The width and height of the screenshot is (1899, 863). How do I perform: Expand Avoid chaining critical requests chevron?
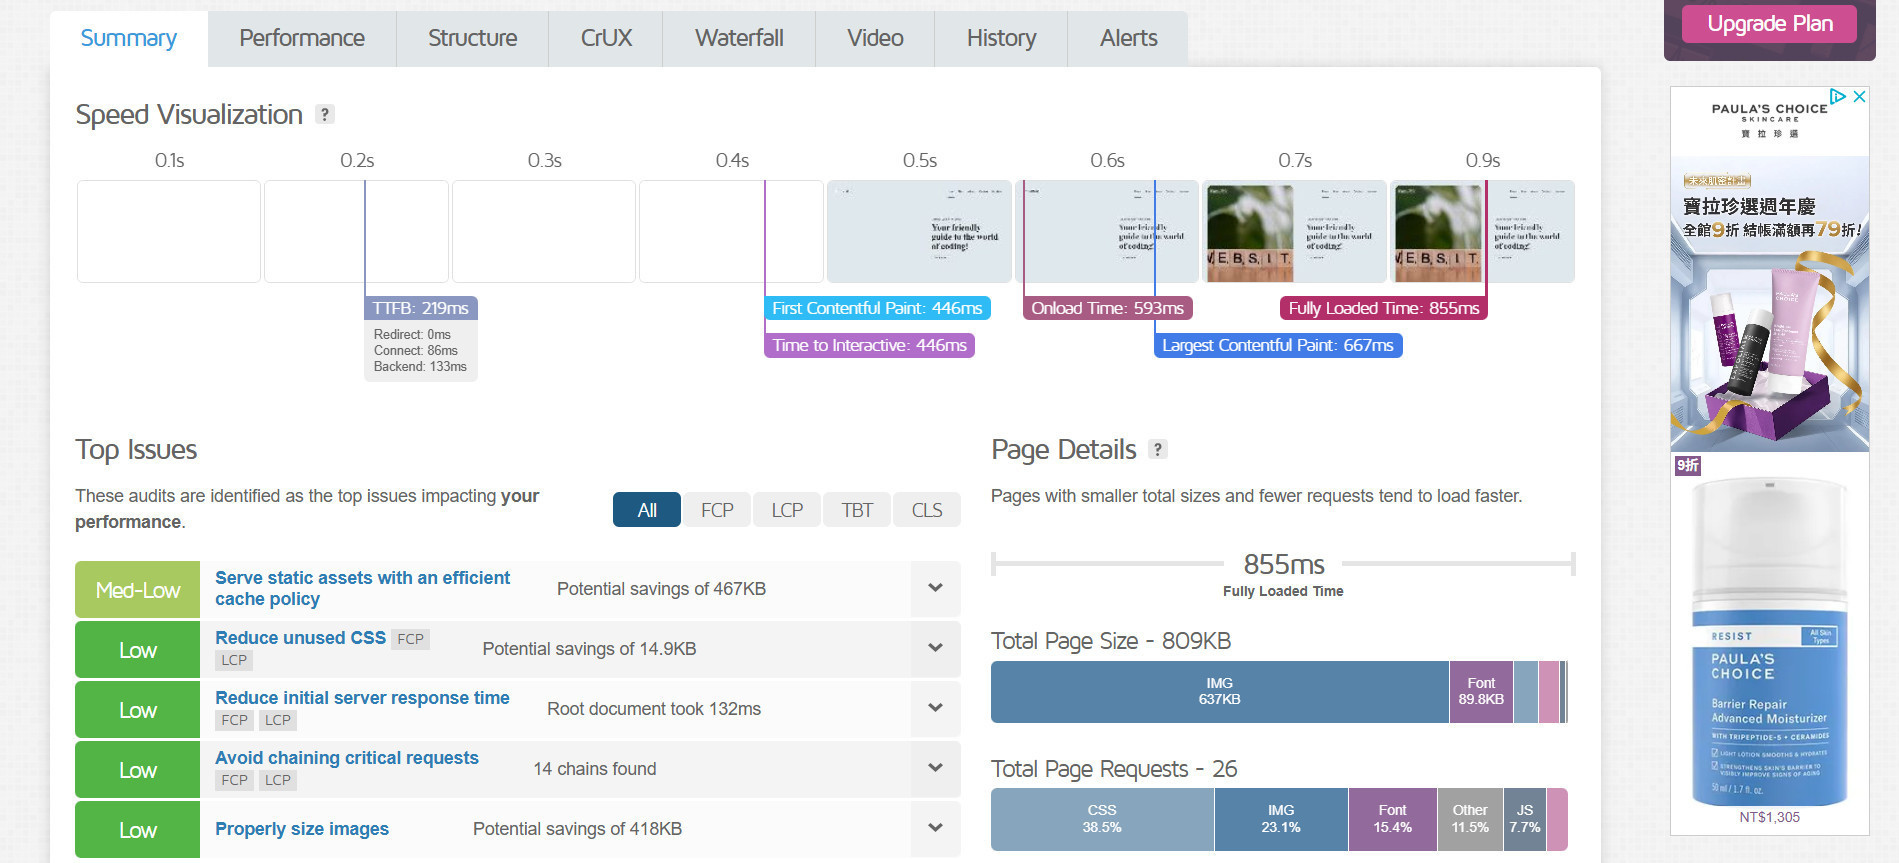click(935, 768)
